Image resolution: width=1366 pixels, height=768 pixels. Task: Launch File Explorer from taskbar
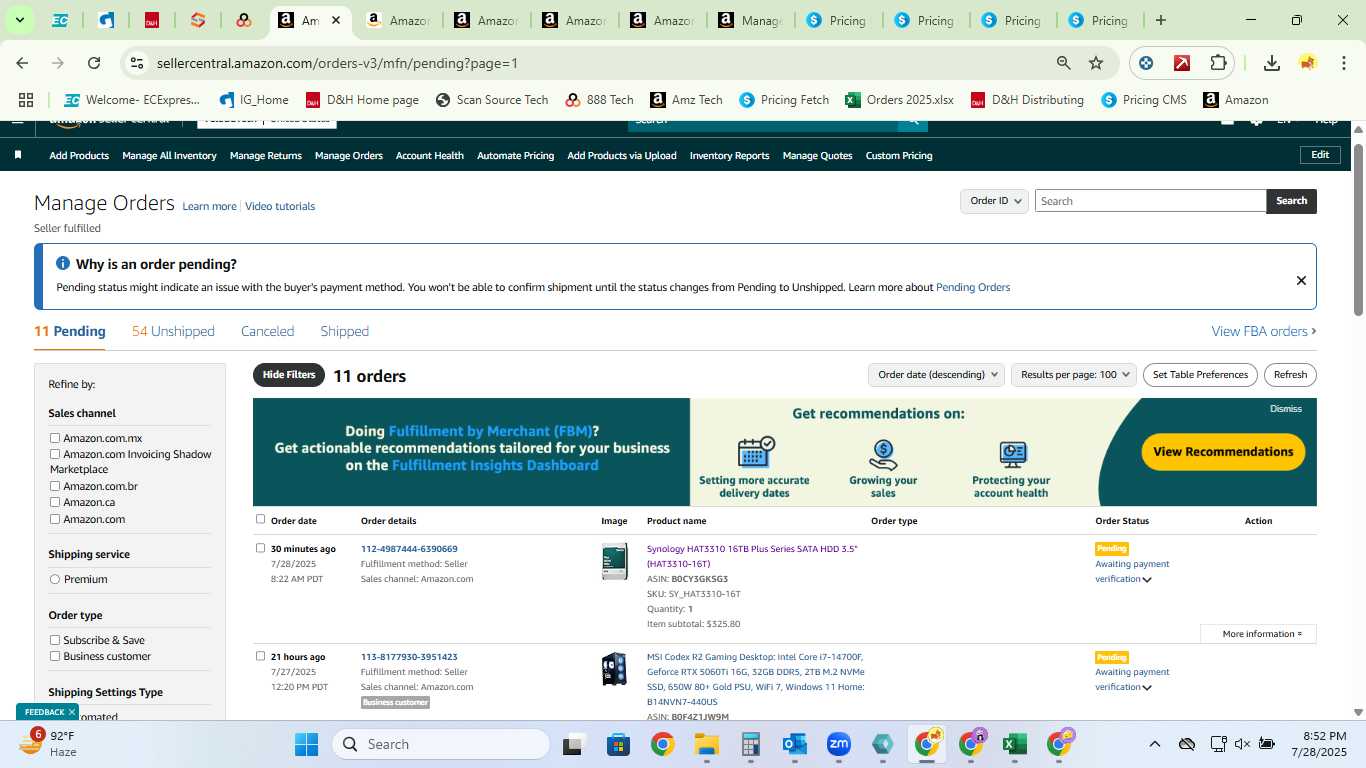707,744
